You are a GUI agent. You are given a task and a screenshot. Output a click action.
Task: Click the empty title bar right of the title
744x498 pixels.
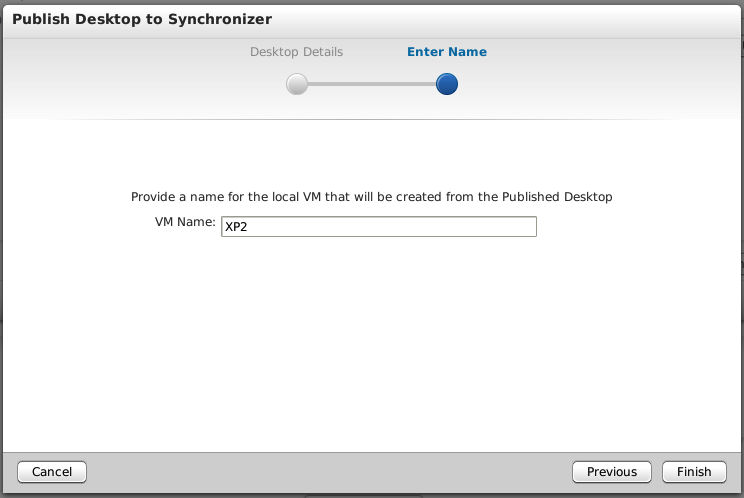(x=520, y=19)
